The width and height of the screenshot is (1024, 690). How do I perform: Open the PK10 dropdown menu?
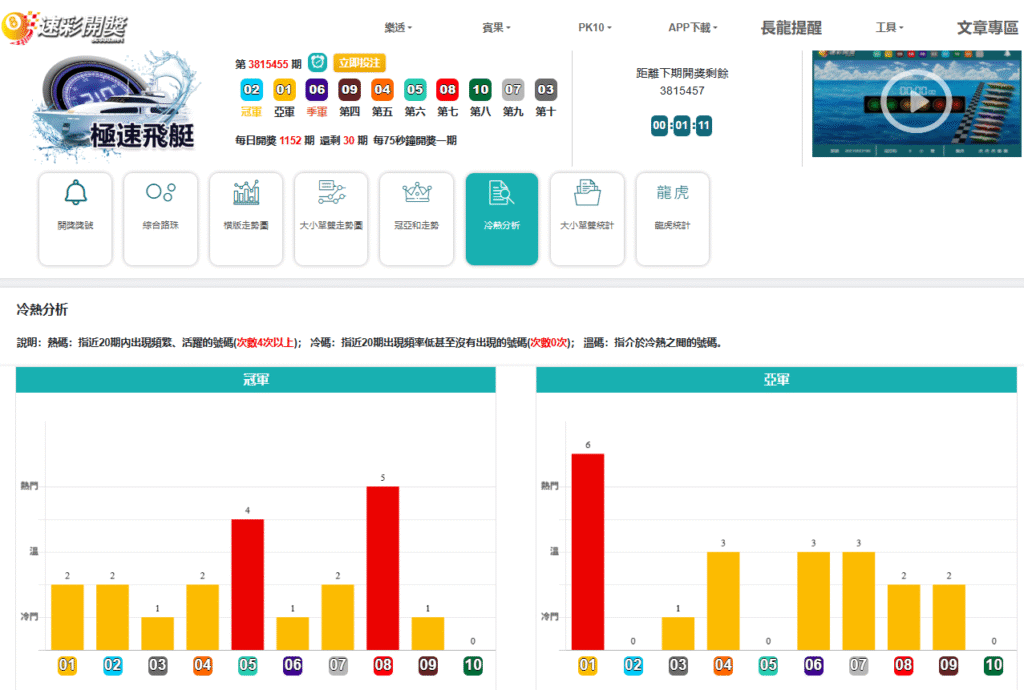click(x=595, y=28)
